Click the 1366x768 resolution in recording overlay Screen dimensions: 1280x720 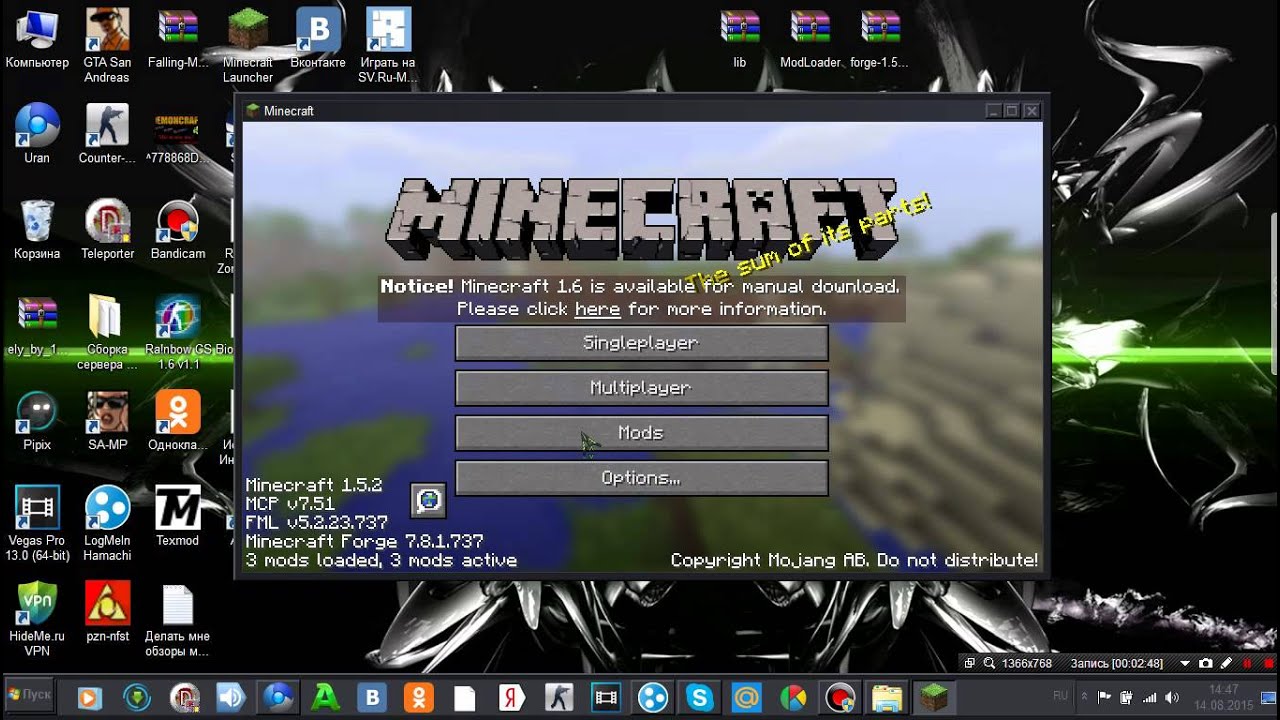[1026, 664]
